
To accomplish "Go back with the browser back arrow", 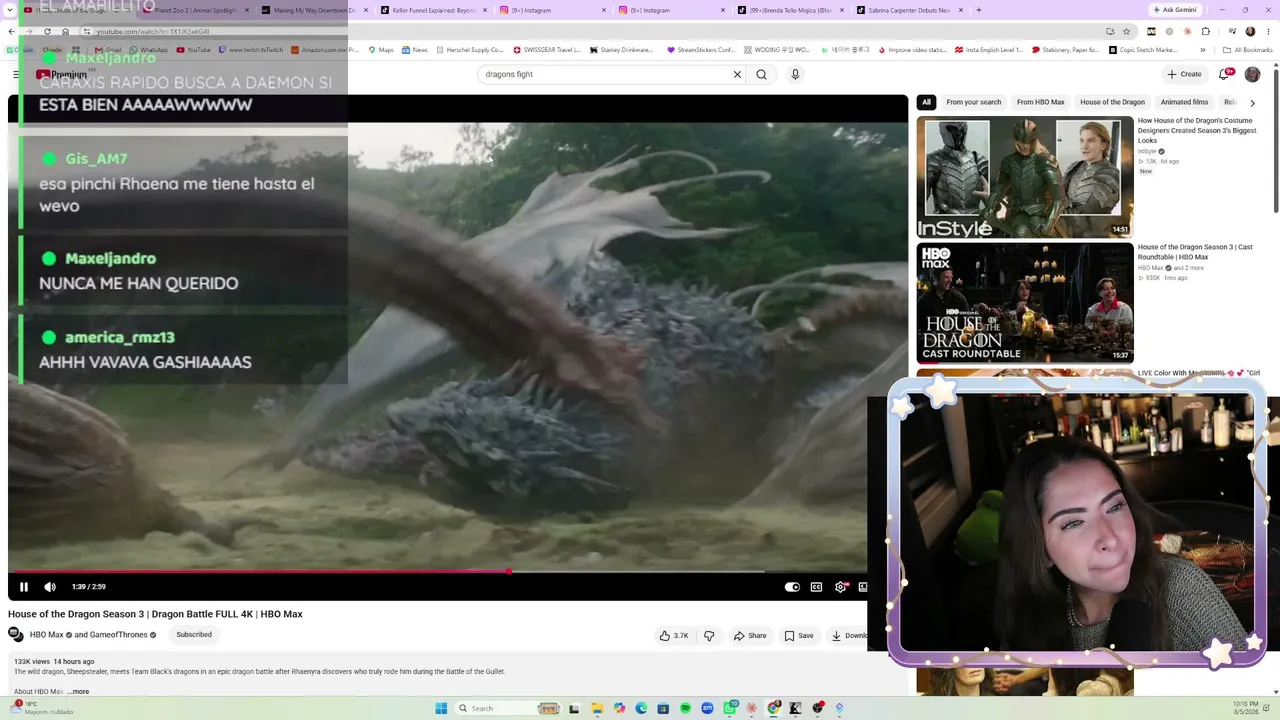I will (x=11, y=31).
